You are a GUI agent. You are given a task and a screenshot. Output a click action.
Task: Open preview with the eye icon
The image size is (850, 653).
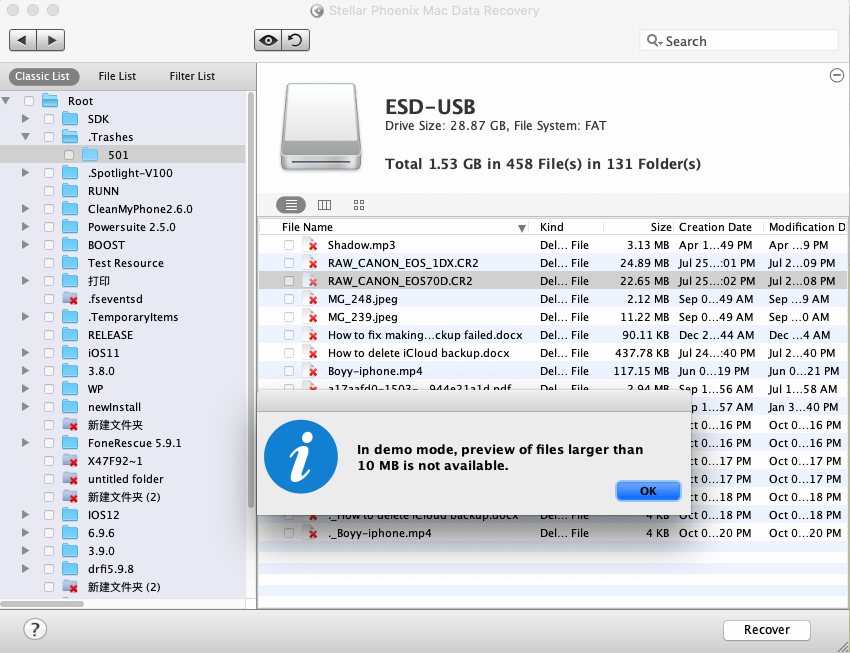coord(268,40)
